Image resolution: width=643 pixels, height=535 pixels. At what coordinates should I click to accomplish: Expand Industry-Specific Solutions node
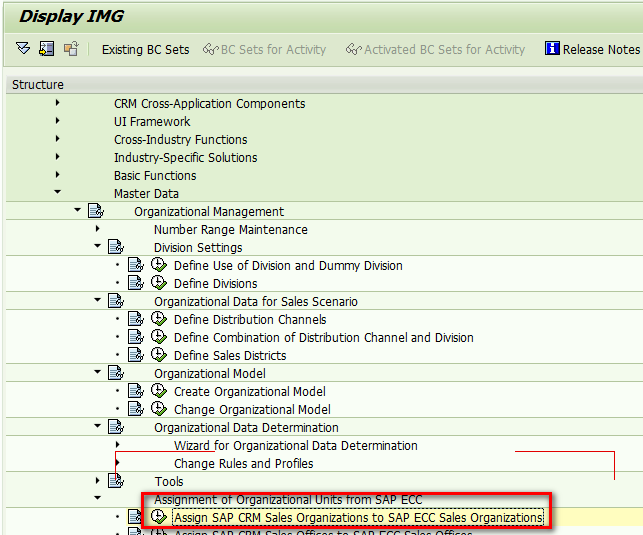pyautogui.click(x=57, y=157)
